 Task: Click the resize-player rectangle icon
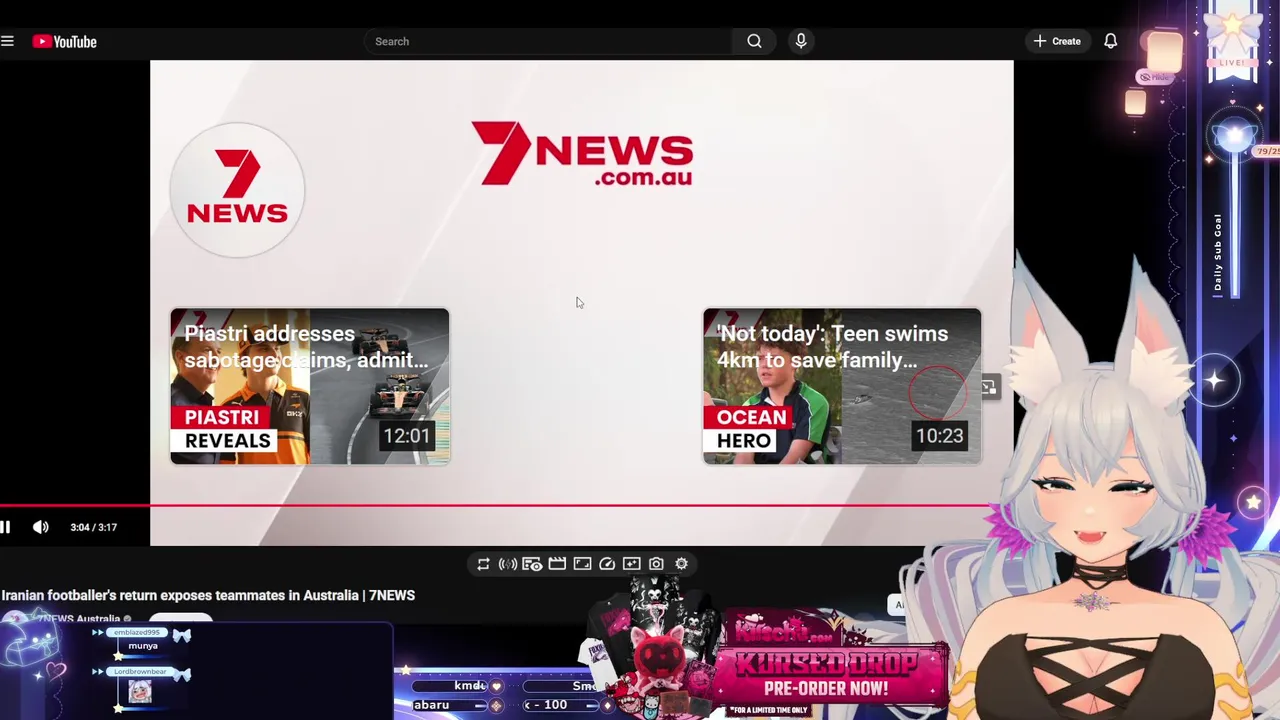[582, 564]
